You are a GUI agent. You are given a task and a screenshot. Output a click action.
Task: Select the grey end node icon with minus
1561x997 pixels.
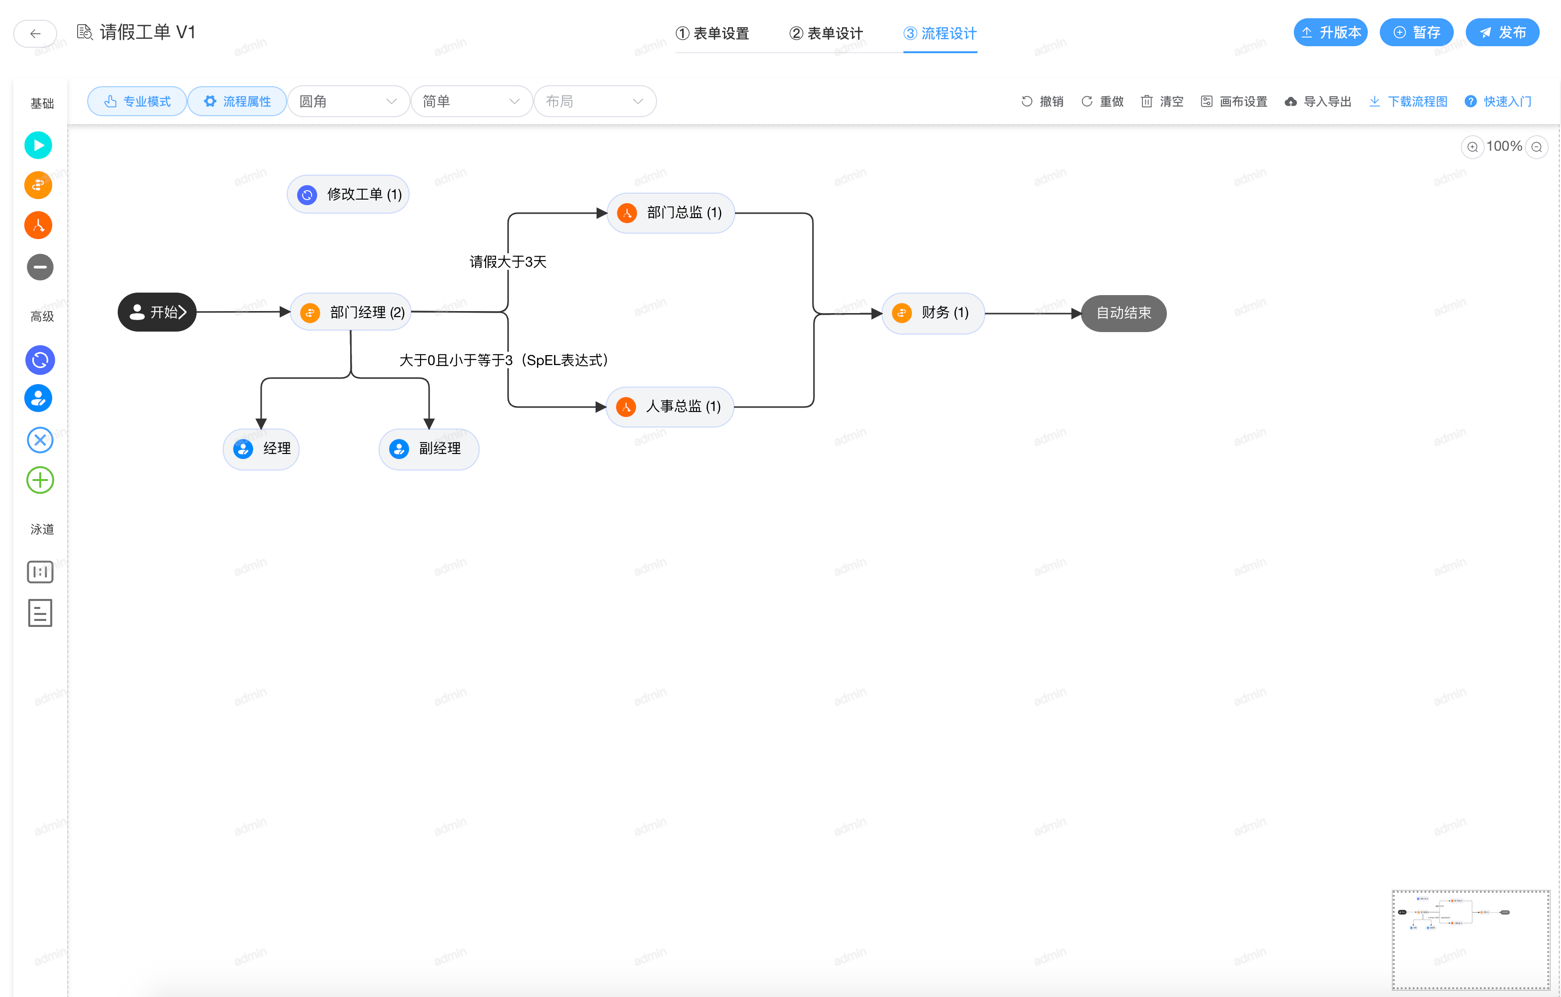click(39, 267)
